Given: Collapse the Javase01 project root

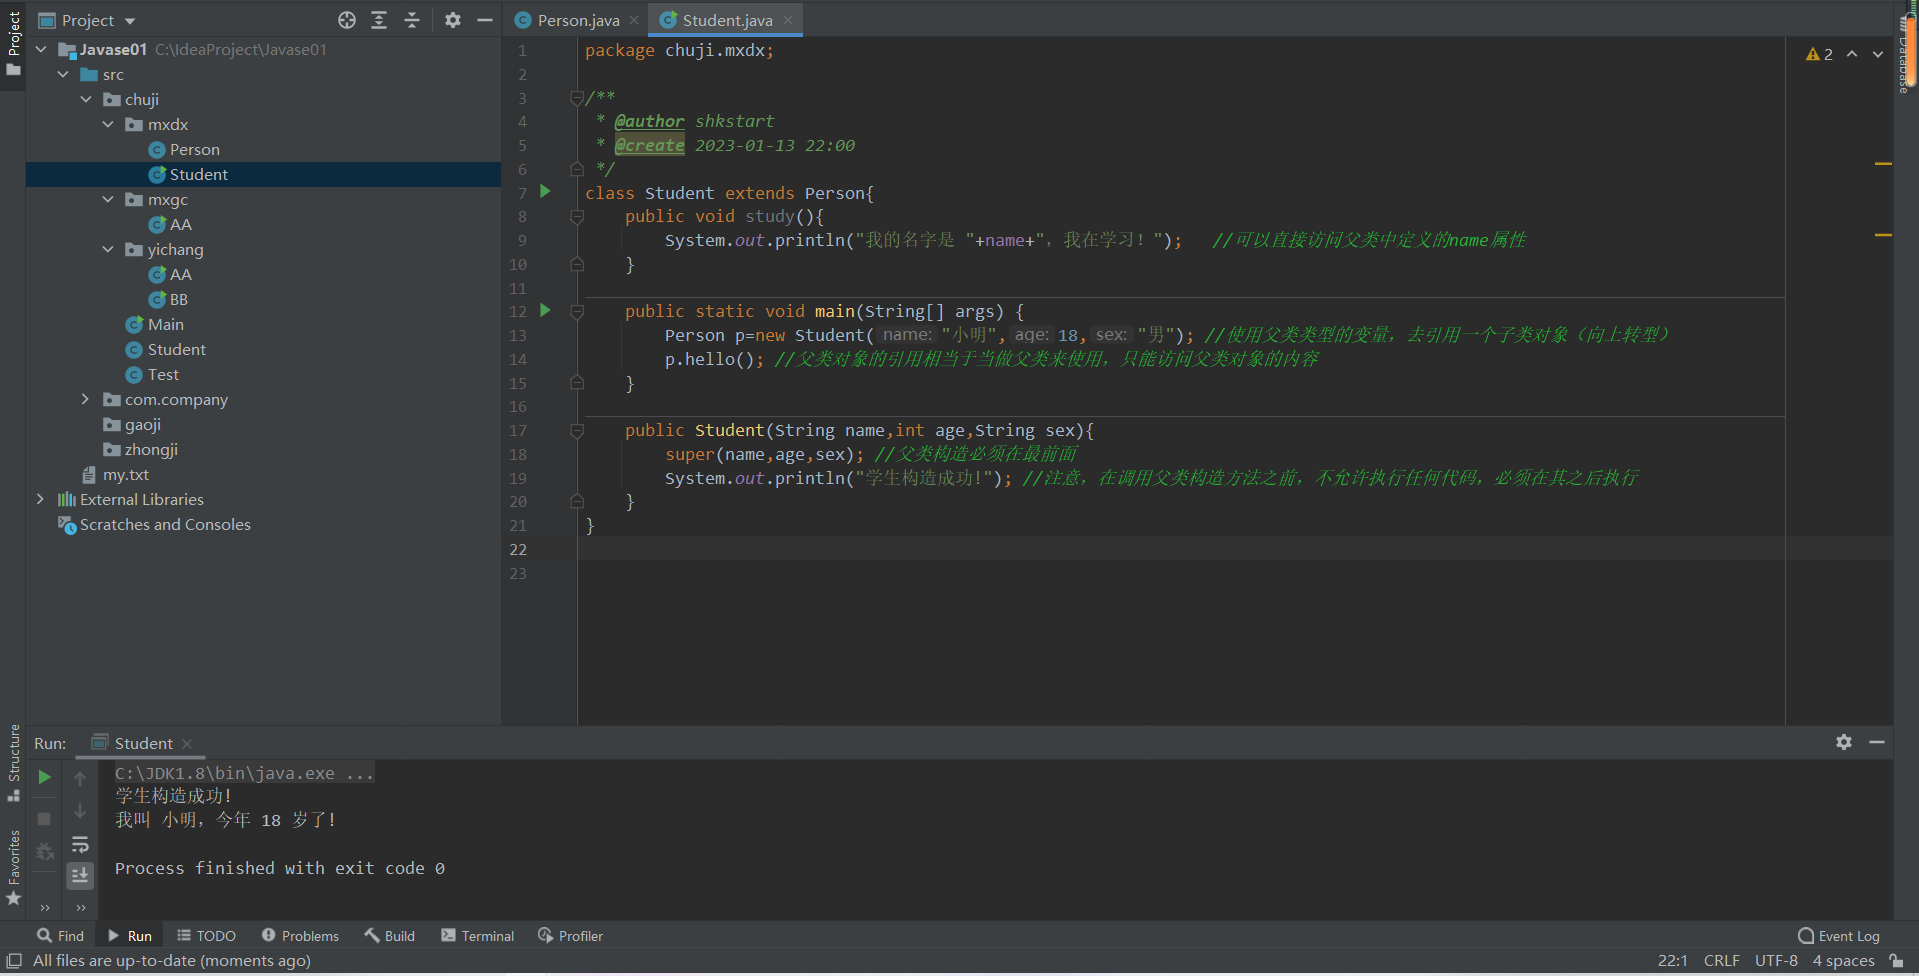Looking at the screenshot, I should tap(41, 49).
